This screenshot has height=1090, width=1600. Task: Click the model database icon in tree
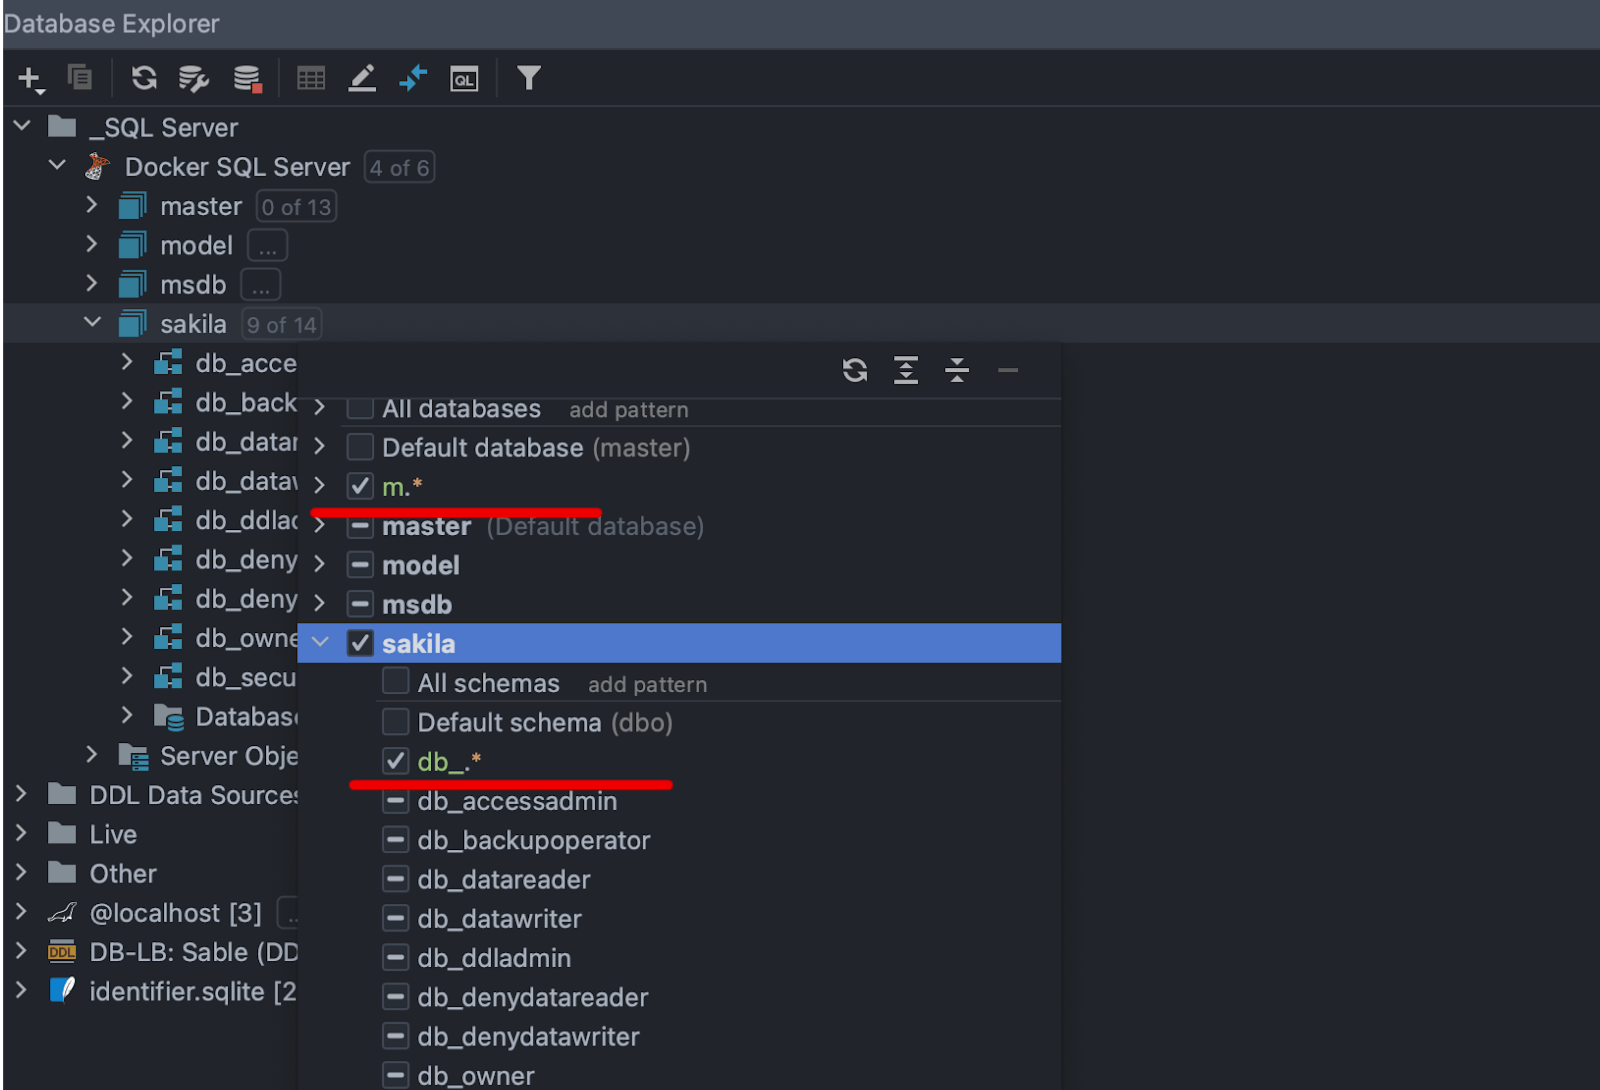133,245
